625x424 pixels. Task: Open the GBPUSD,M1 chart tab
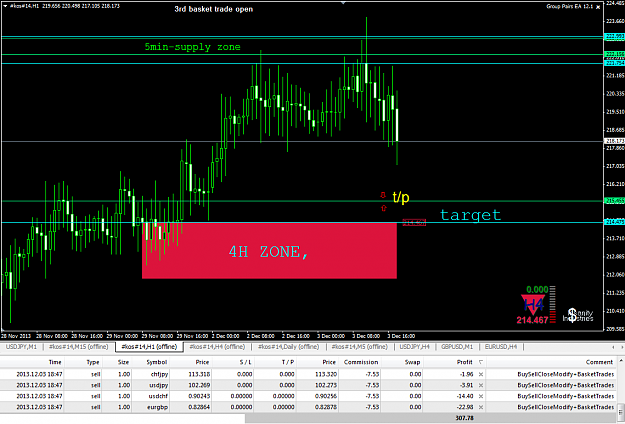tap(457, 347)
